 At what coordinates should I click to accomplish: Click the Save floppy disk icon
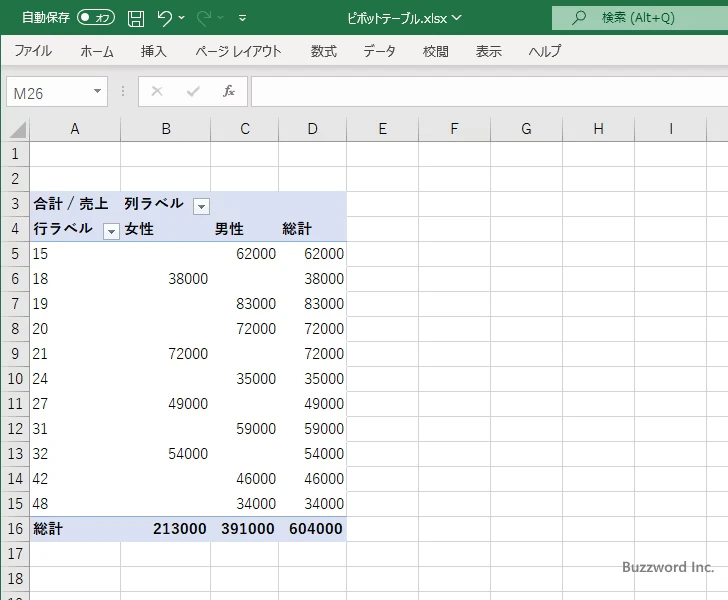[136, 18]
